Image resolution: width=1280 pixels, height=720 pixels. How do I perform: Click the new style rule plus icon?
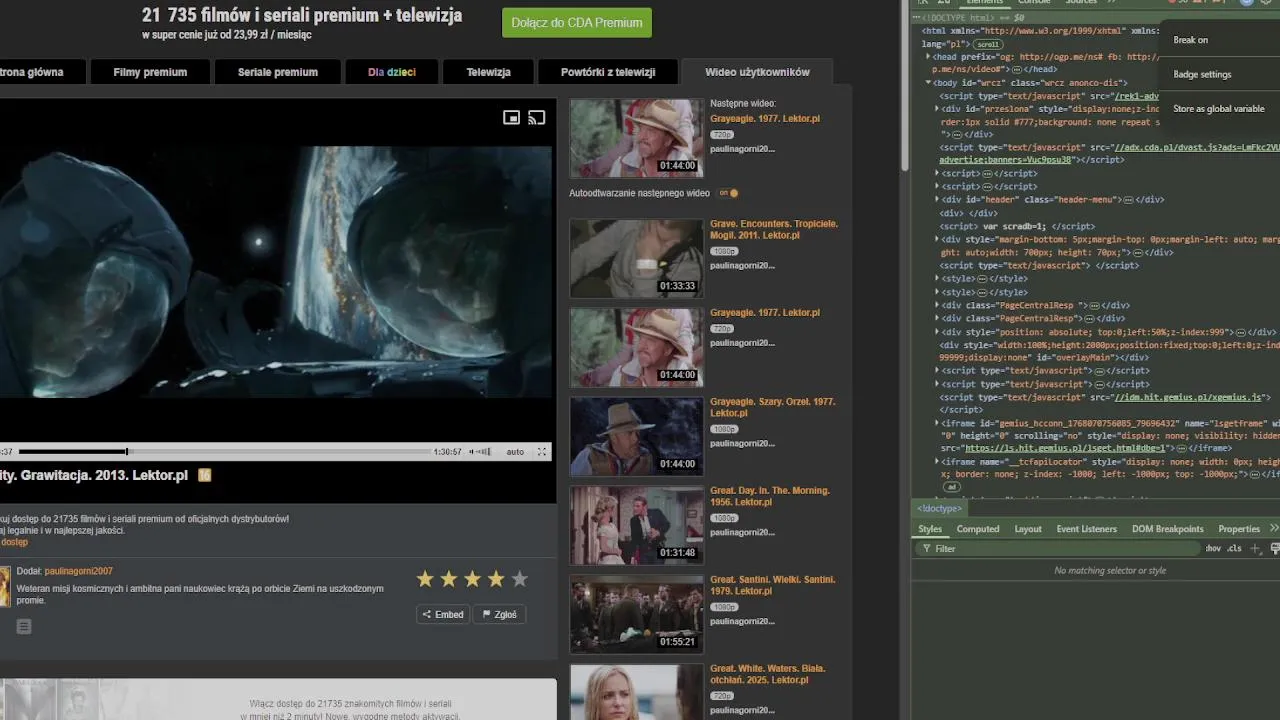1257,548
